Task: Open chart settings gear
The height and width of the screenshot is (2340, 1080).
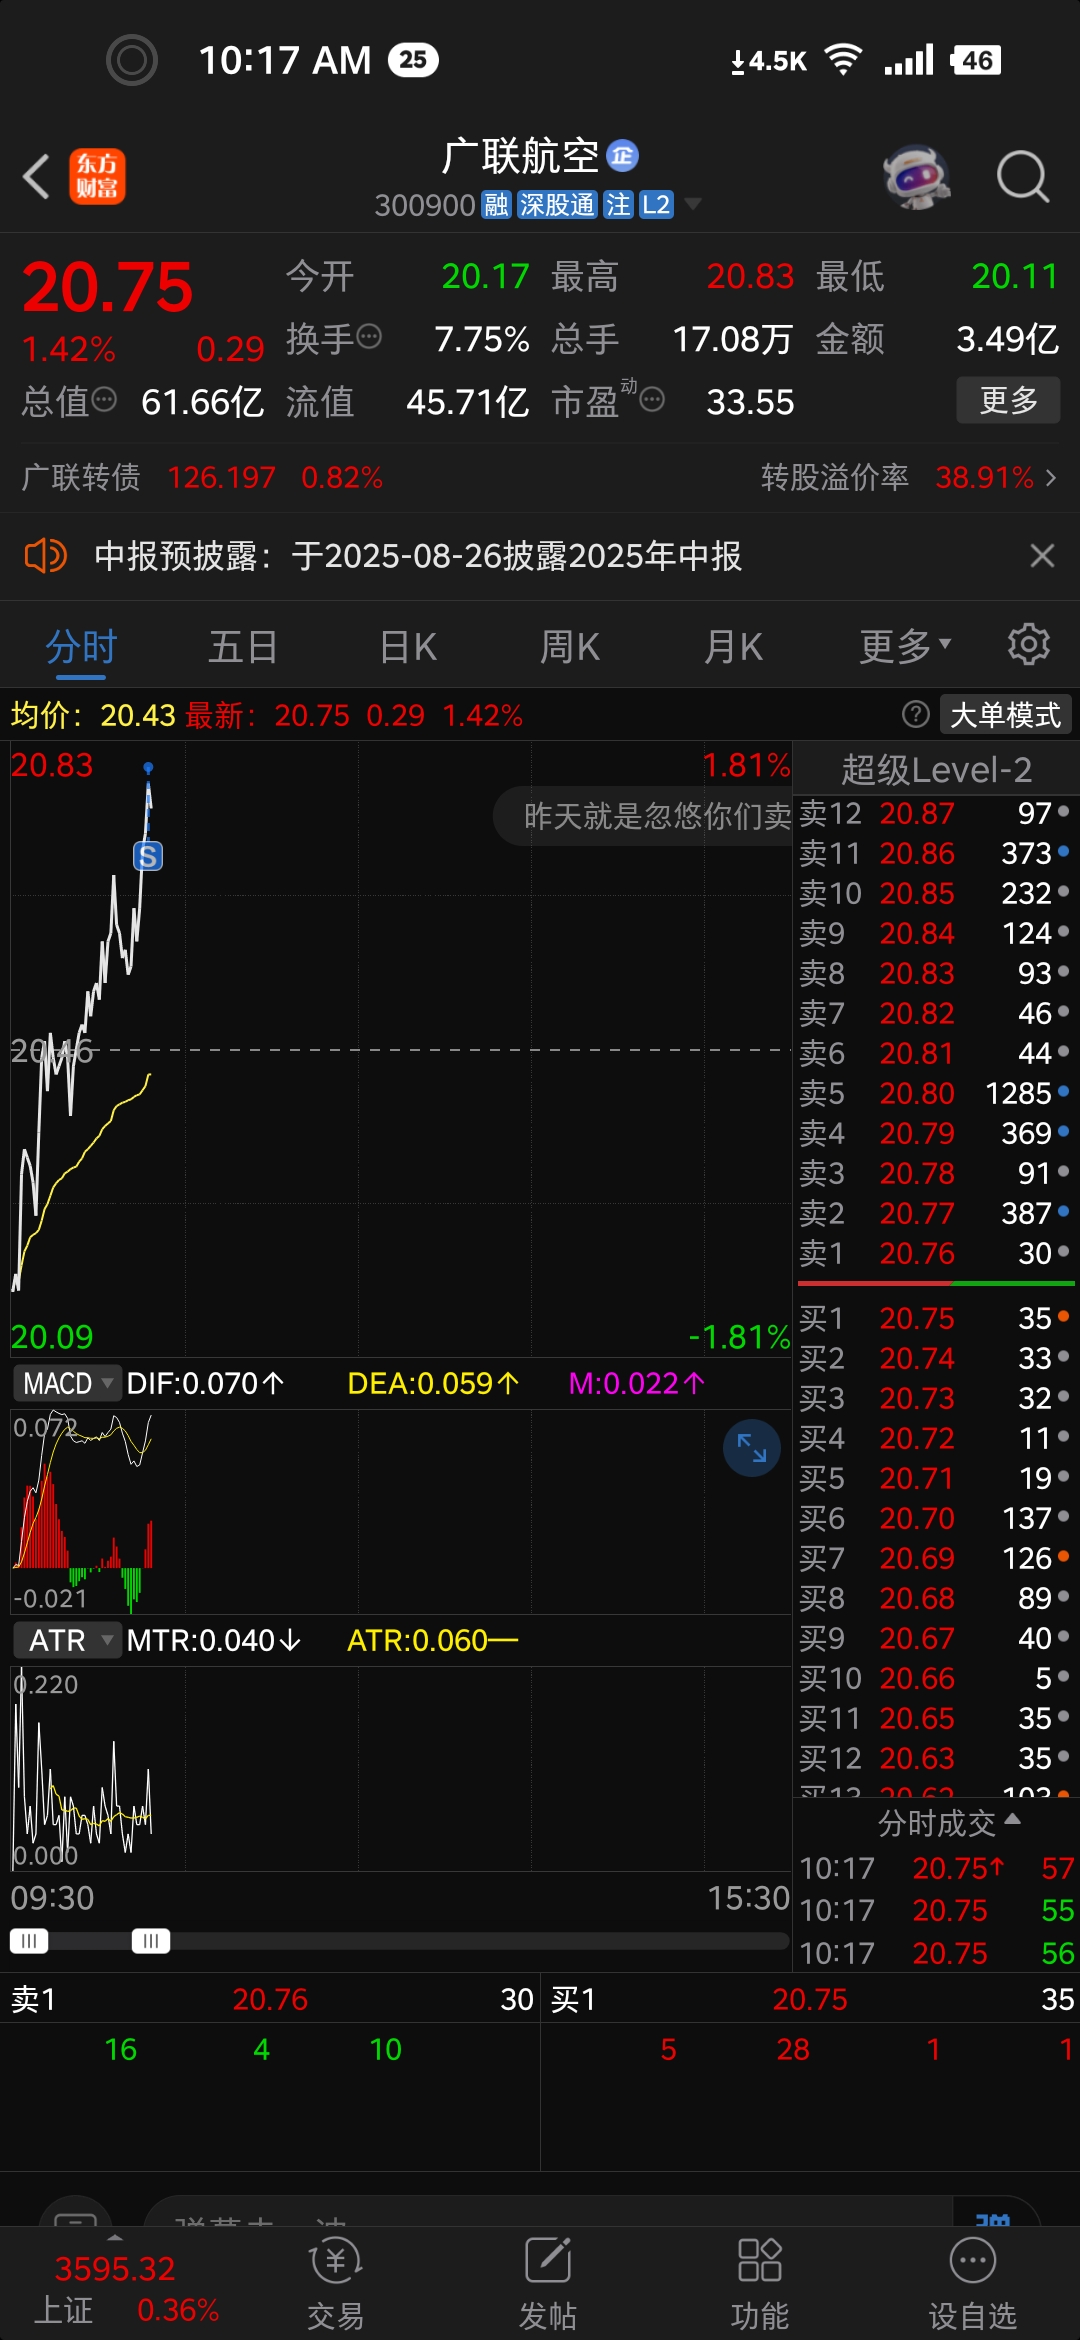Action: [1028, 645]
